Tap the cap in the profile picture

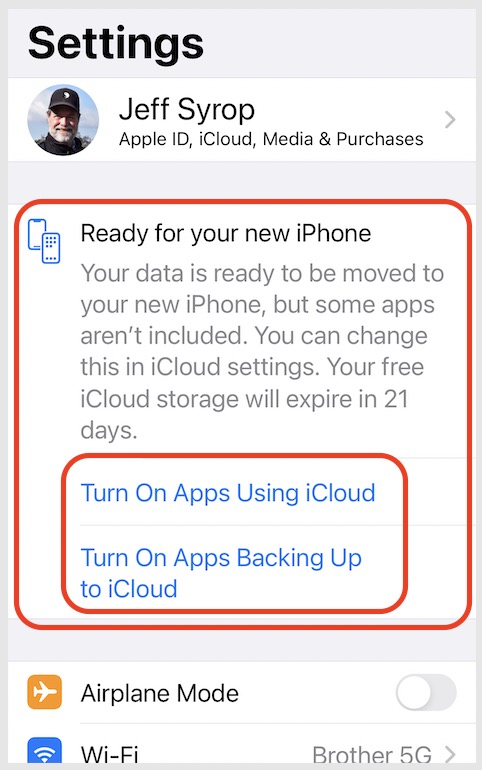tap(63, 100)
